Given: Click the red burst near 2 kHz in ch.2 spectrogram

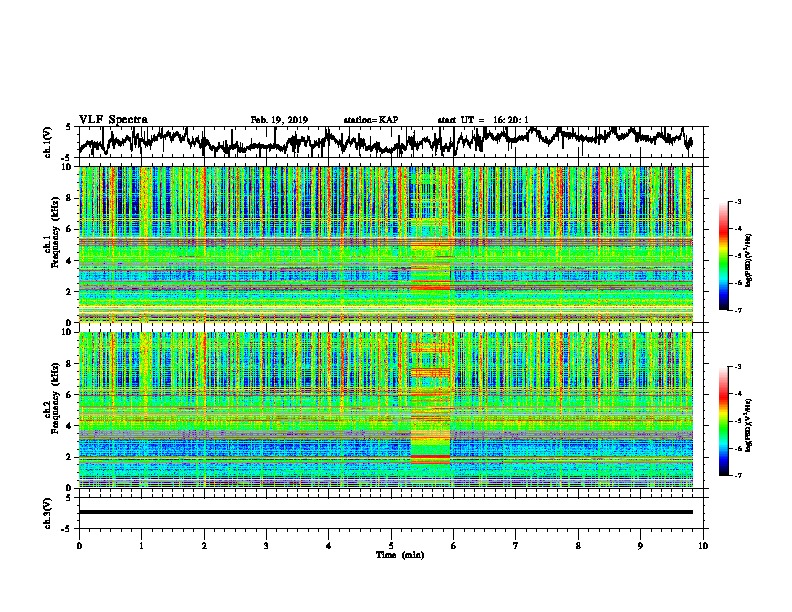Looking at the screenshot, I should 430,458.
